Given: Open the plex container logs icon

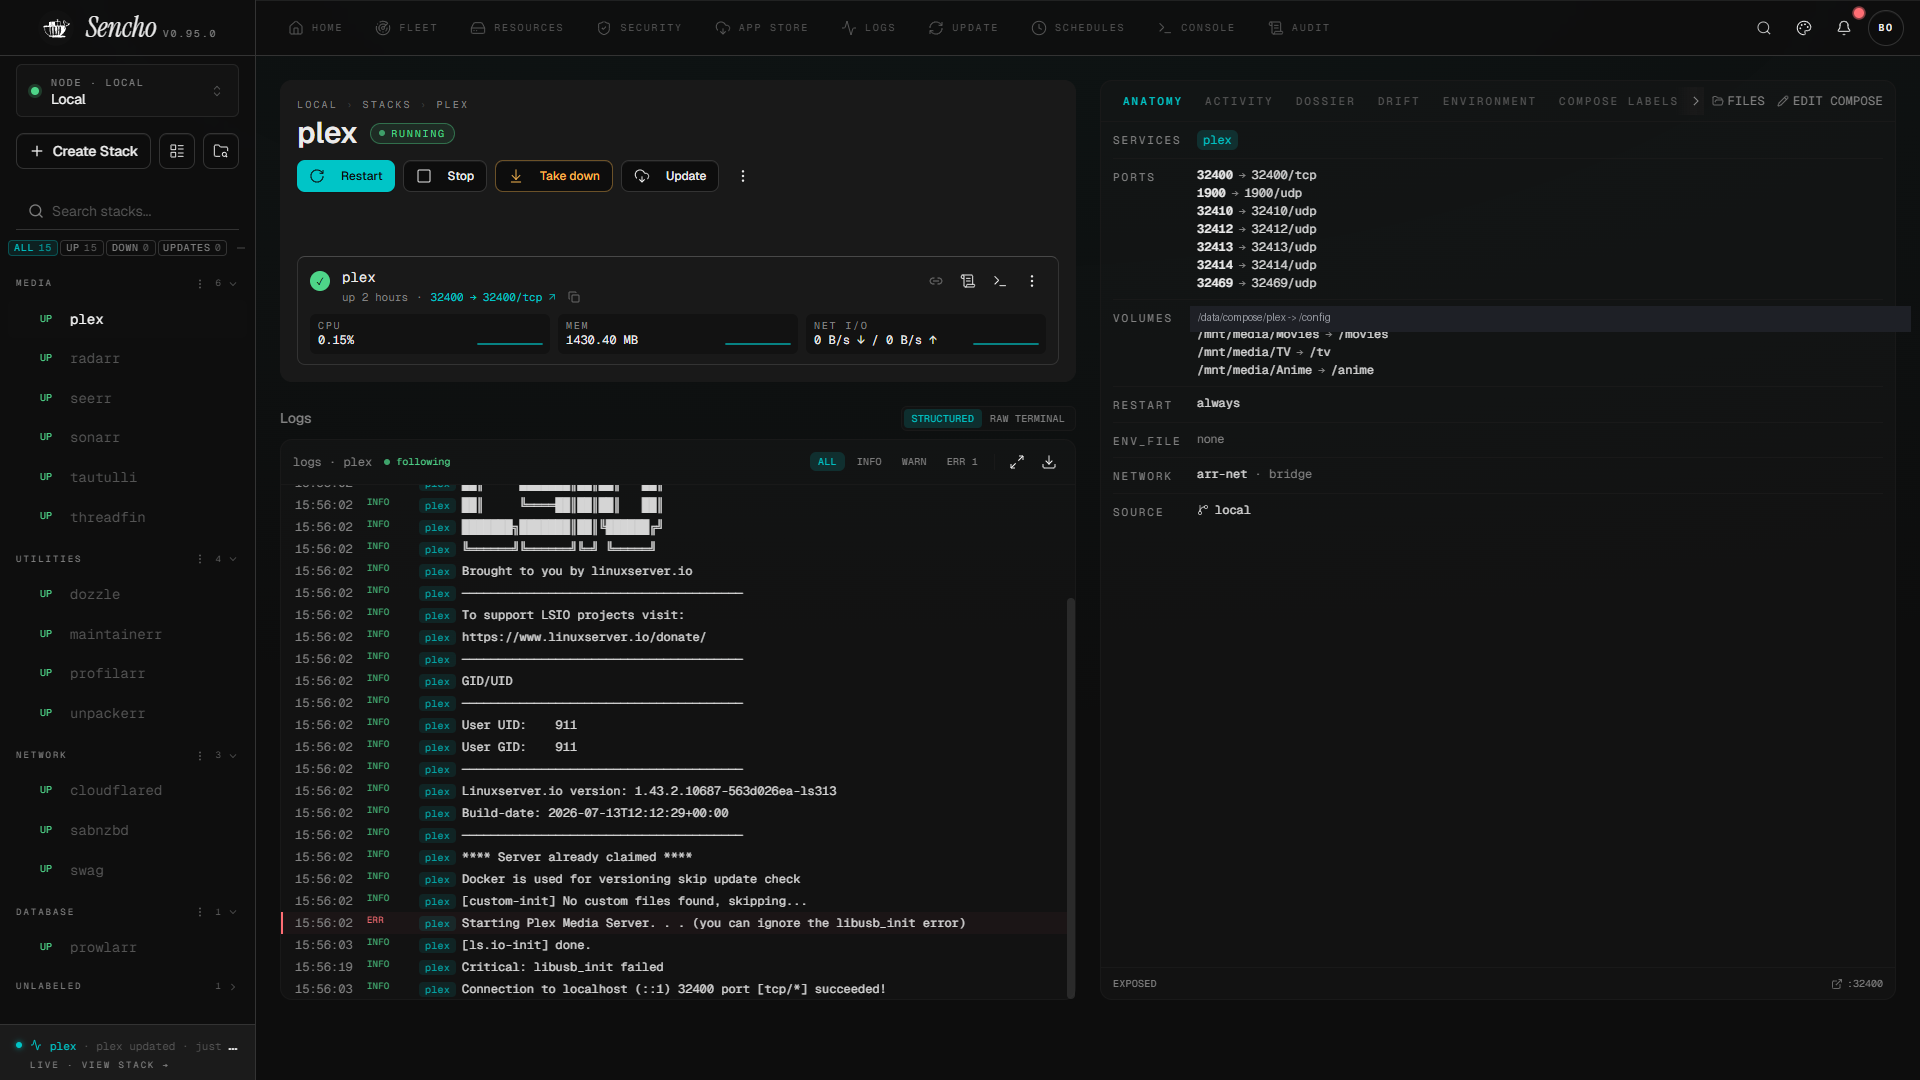Looking at the screenshot, I should click(968, 282).
